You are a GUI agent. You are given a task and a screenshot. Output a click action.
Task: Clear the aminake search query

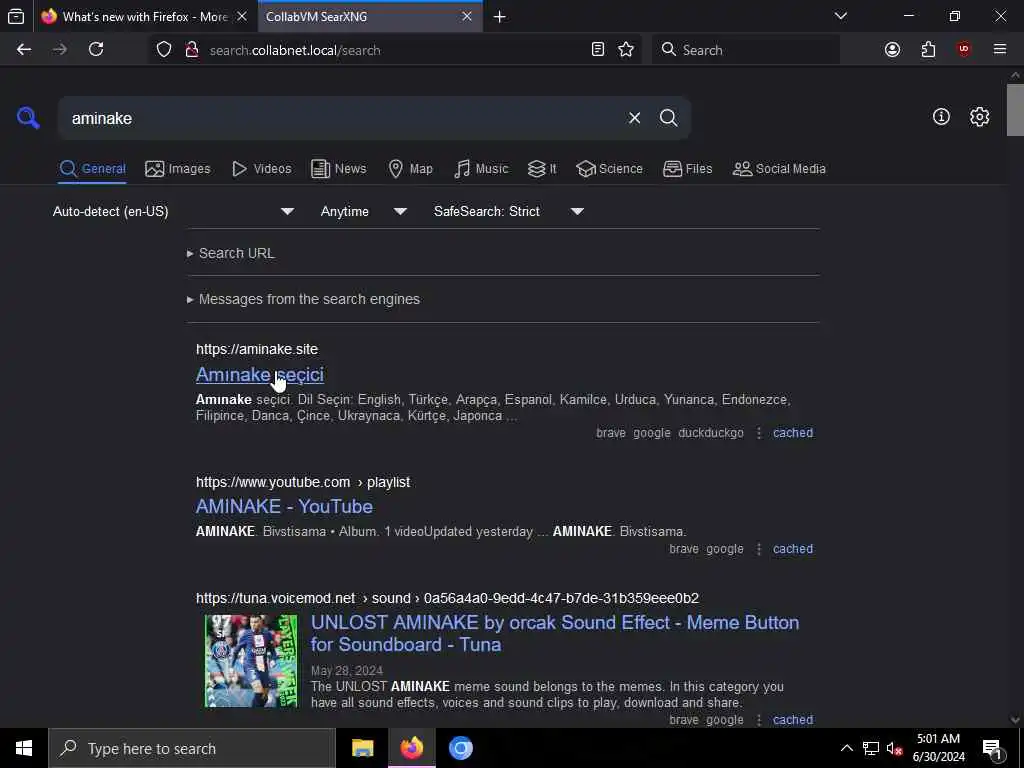(634, 118)
